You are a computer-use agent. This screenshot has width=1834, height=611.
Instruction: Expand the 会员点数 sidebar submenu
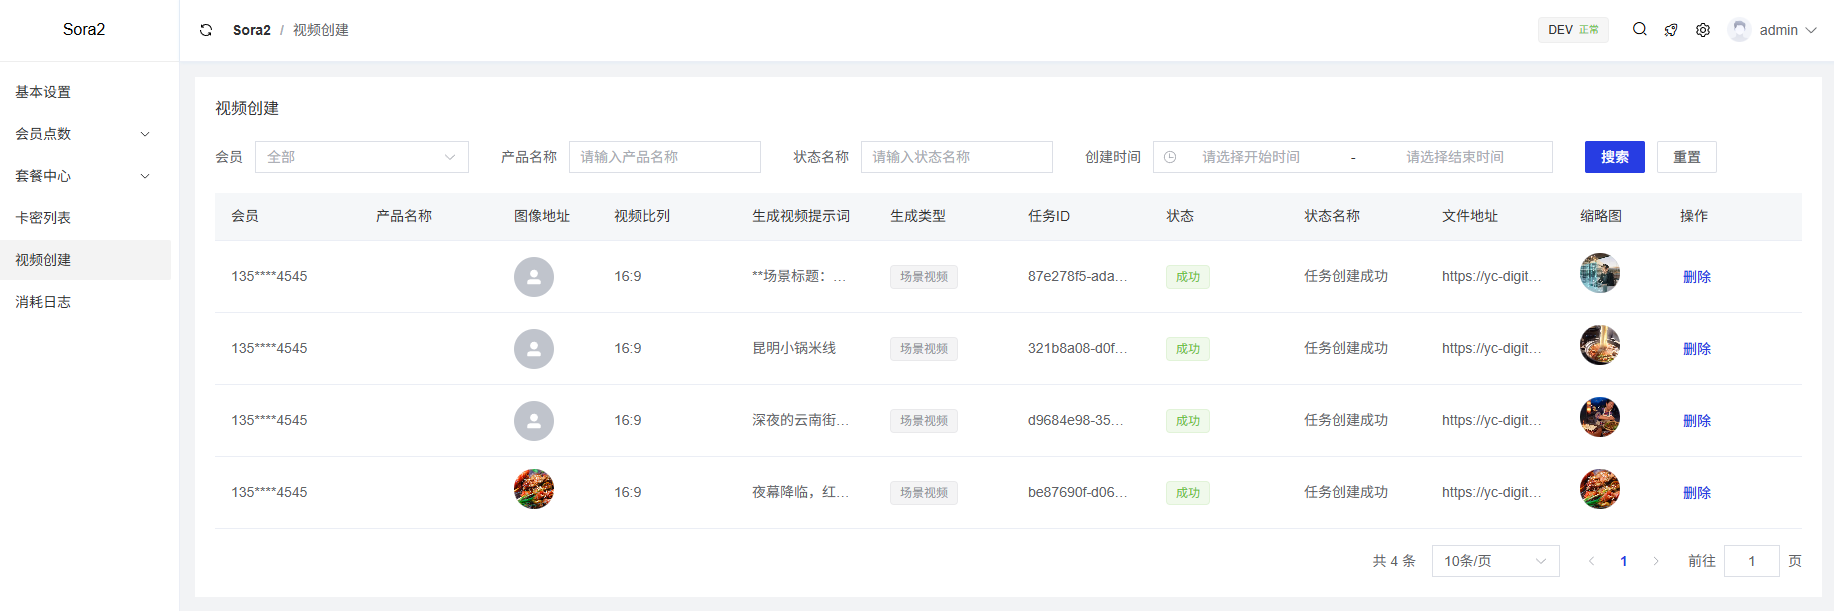[85, 134]
